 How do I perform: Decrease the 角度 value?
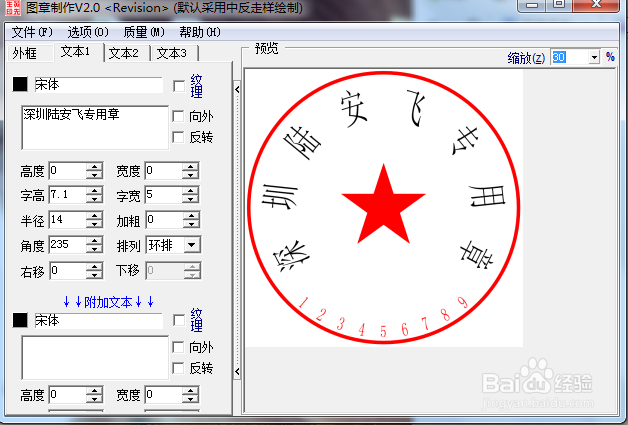click(94, 249)
